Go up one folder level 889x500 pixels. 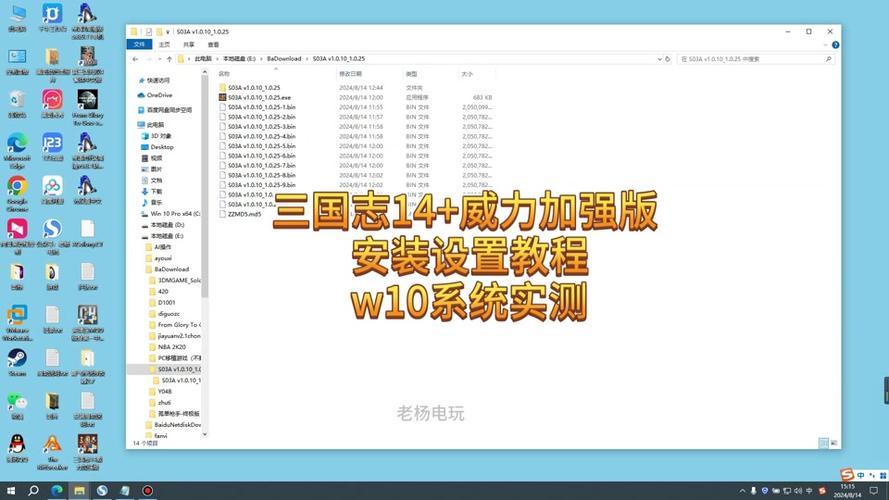[169, 59]
